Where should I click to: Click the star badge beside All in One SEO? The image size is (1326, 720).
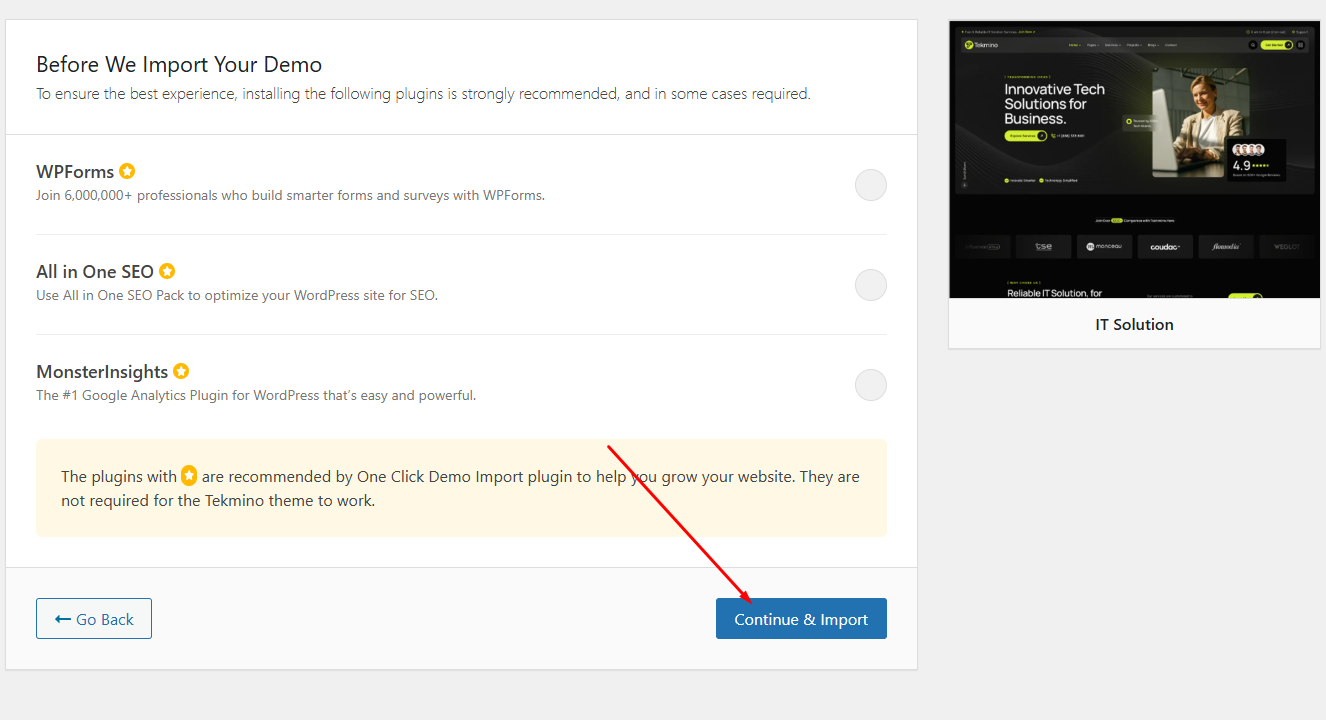click(167, 271)
